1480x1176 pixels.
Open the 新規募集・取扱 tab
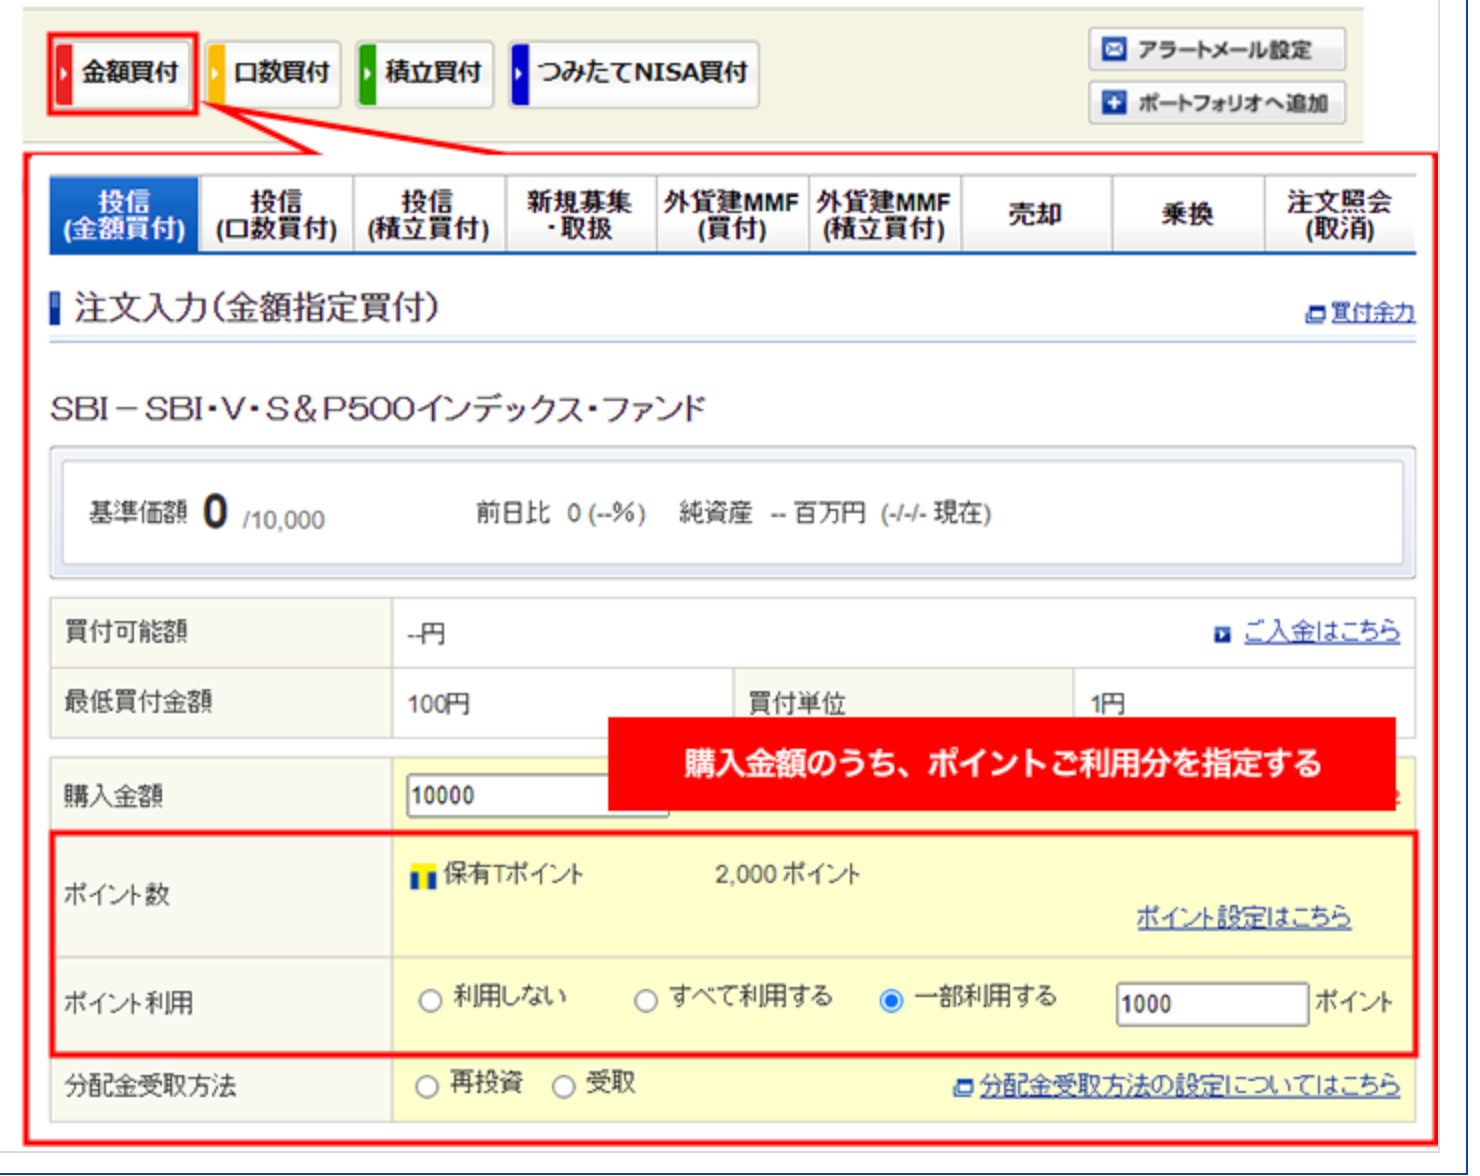[581, 215]
